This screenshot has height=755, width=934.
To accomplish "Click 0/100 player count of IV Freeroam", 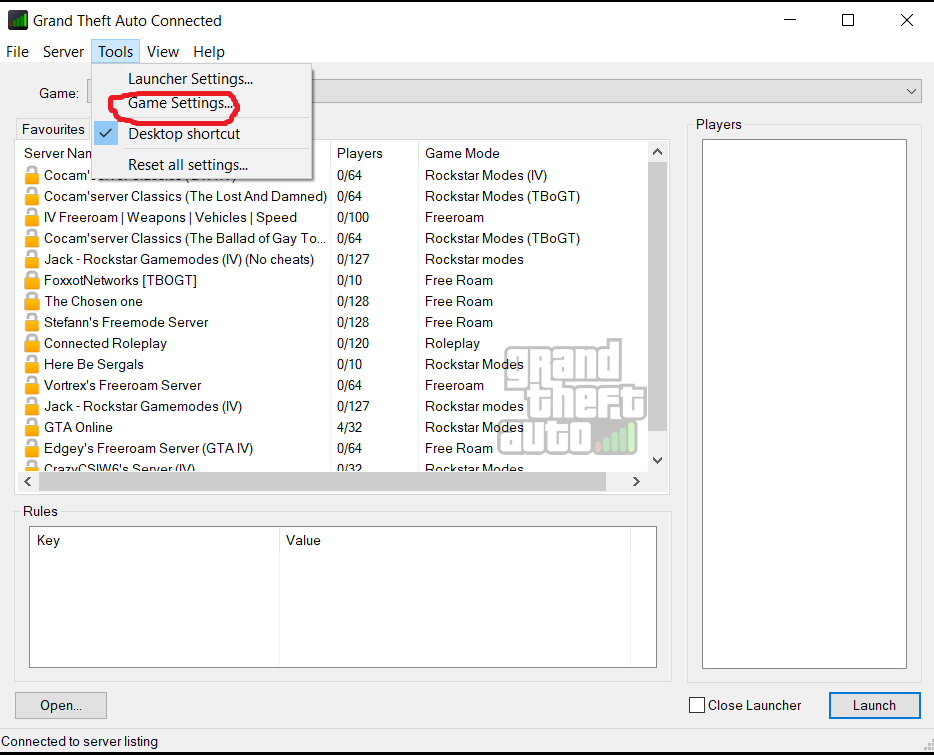I will tap(353, 218).
